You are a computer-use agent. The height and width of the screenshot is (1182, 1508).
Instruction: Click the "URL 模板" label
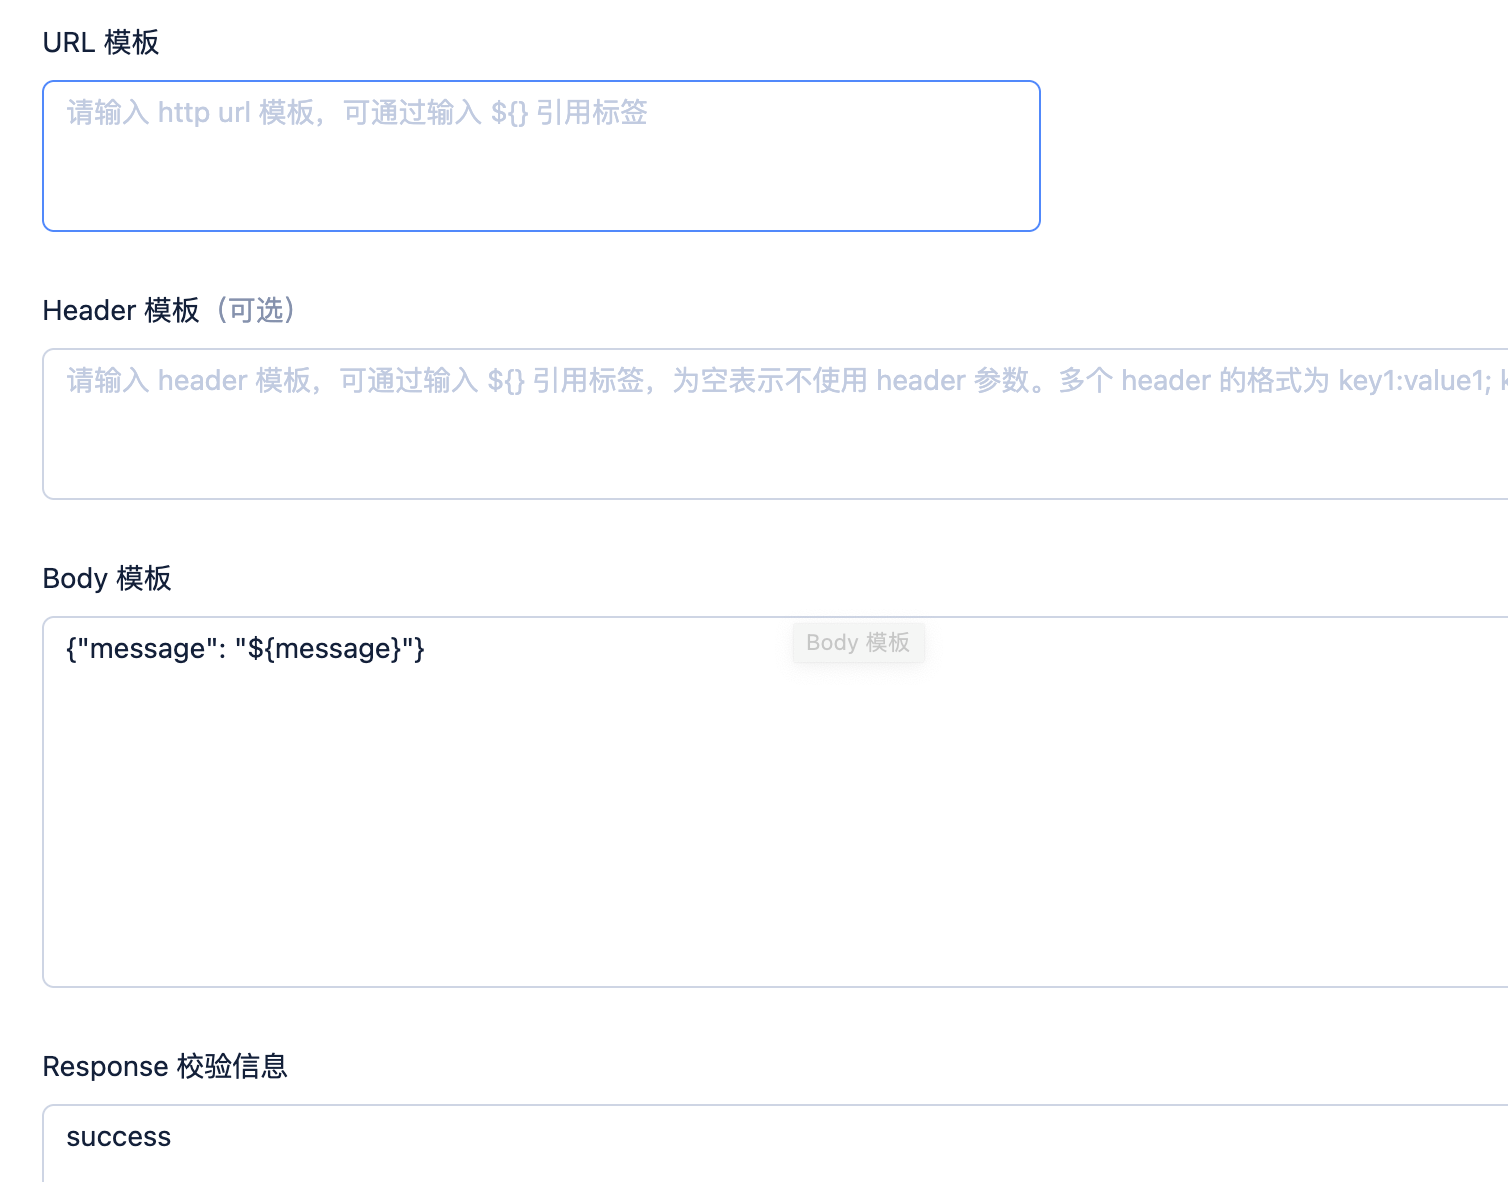pyautogui.click(x=101, y=43)
